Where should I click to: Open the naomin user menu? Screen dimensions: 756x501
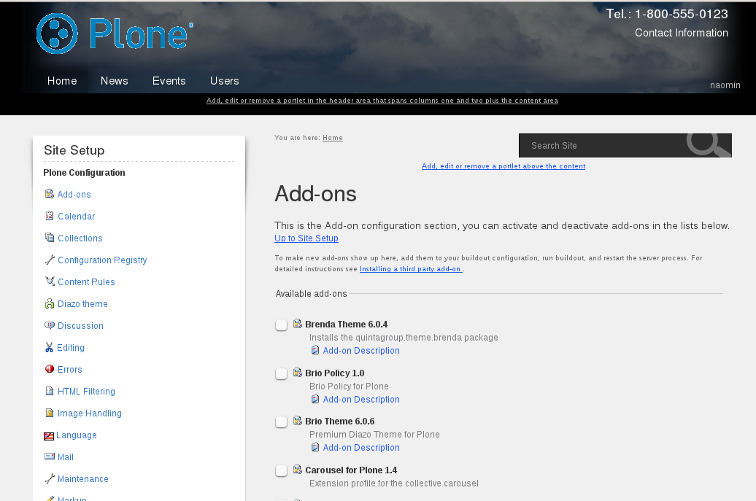[x=725, y=85]
